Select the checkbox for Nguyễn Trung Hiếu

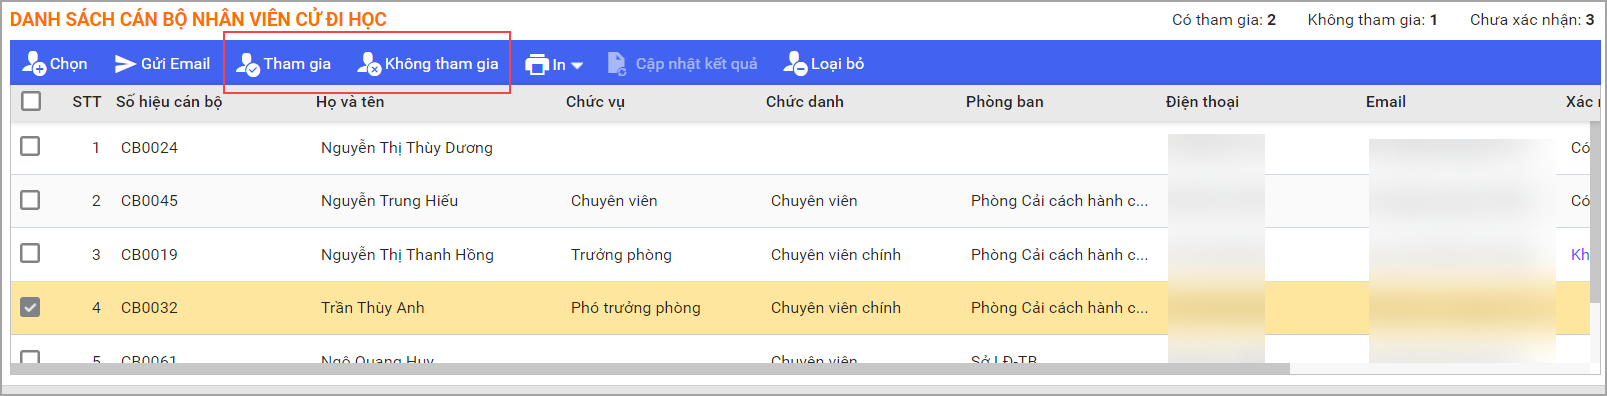point(31,200)
